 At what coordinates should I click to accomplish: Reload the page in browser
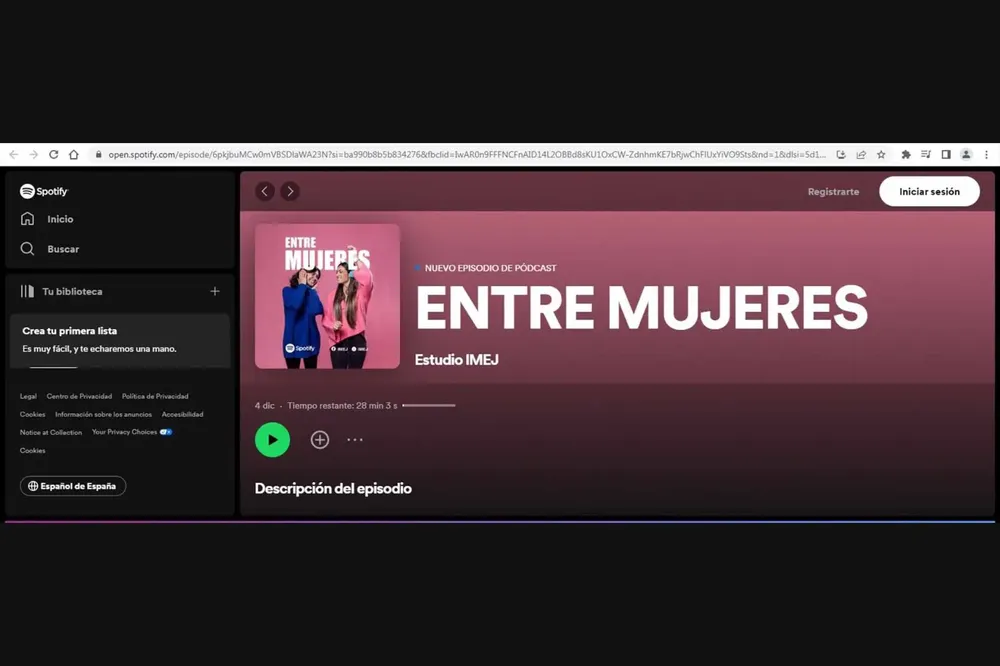pos(53,155)
